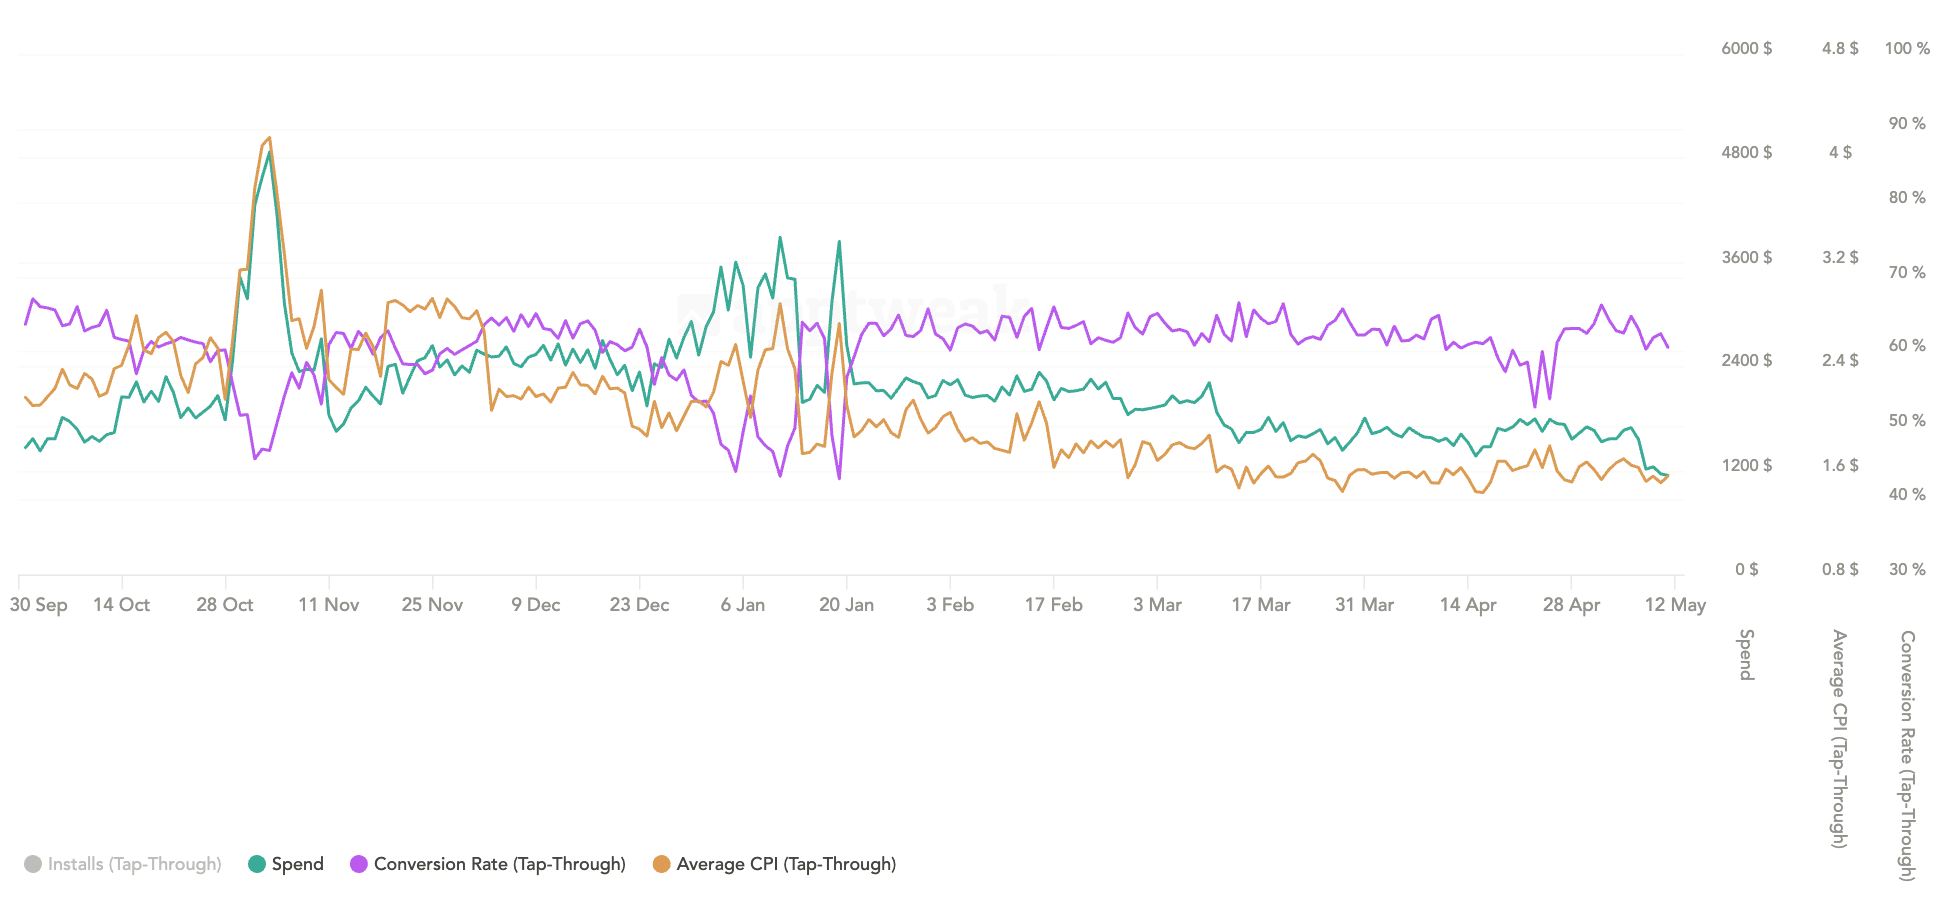Viewport: 1950px width, 900px height.
Task: Toggle Conversion Rate (Tap-Through) legend series
Action: pos(499,864)
